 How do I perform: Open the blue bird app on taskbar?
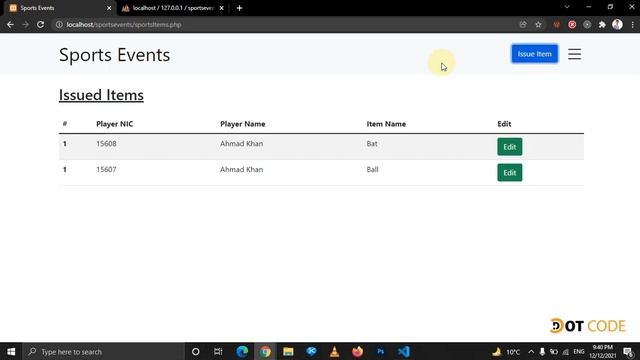tap(311, 351)
